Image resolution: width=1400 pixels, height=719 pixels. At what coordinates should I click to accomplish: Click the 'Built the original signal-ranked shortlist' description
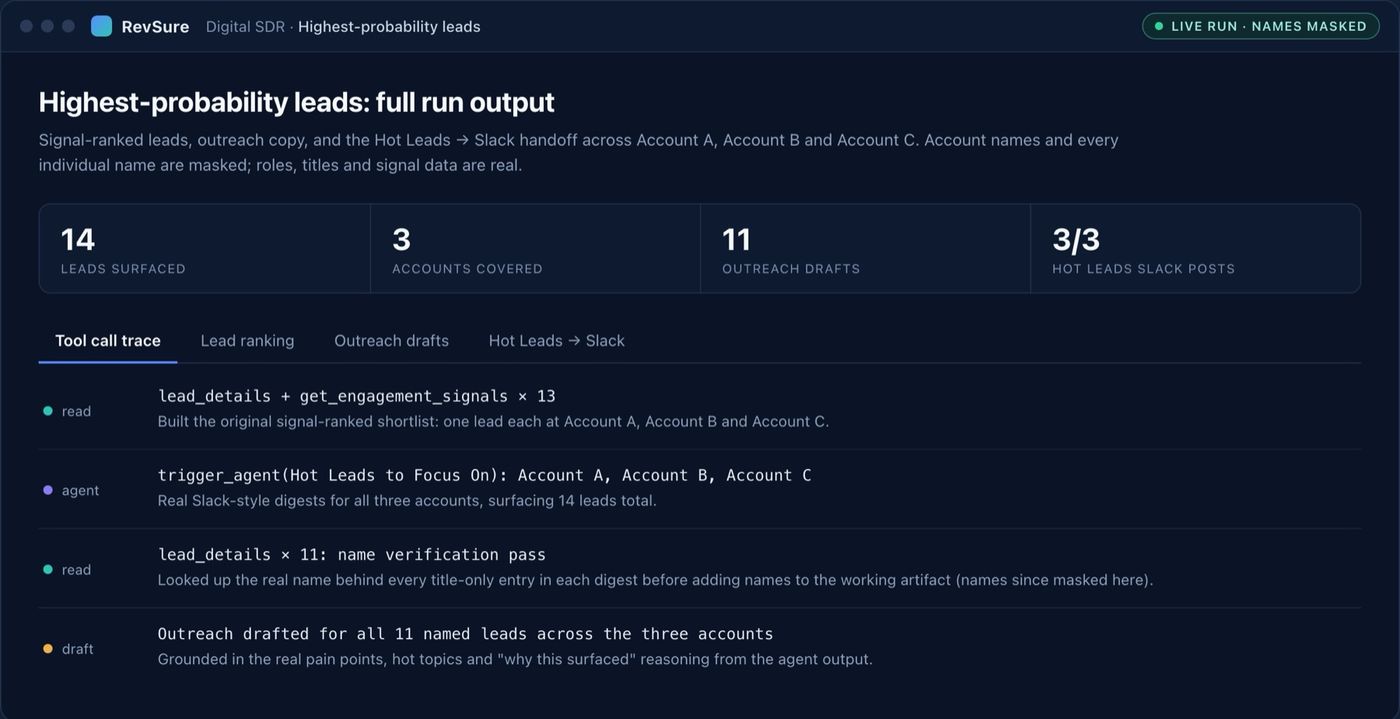click(494, 421)
